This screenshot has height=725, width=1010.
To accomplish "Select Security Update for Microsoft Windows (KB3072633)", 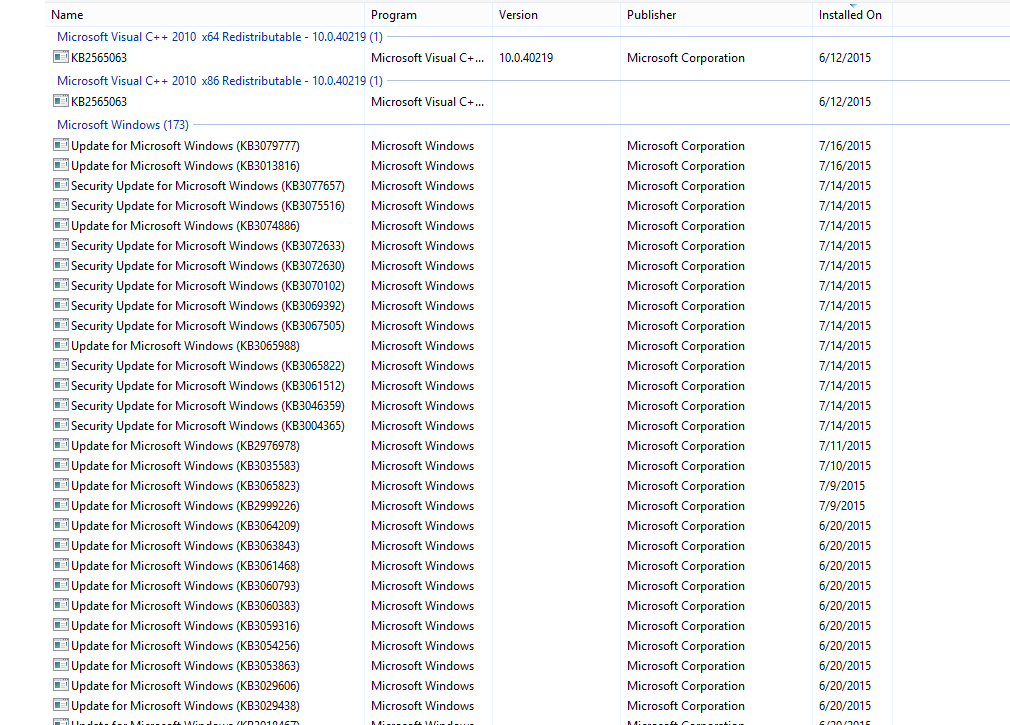I will coord(207,246).
